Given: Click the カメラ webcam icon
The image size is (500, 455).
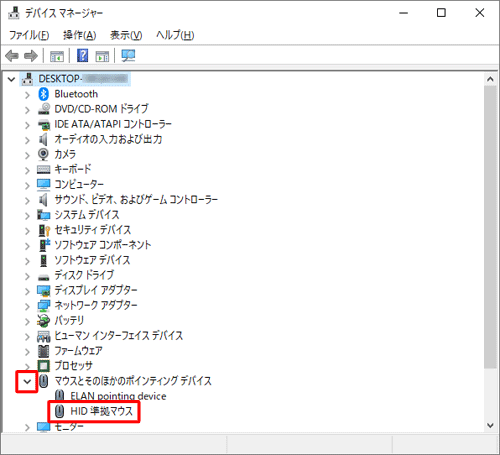Looking at the screenshot, I should click(43, 154).
